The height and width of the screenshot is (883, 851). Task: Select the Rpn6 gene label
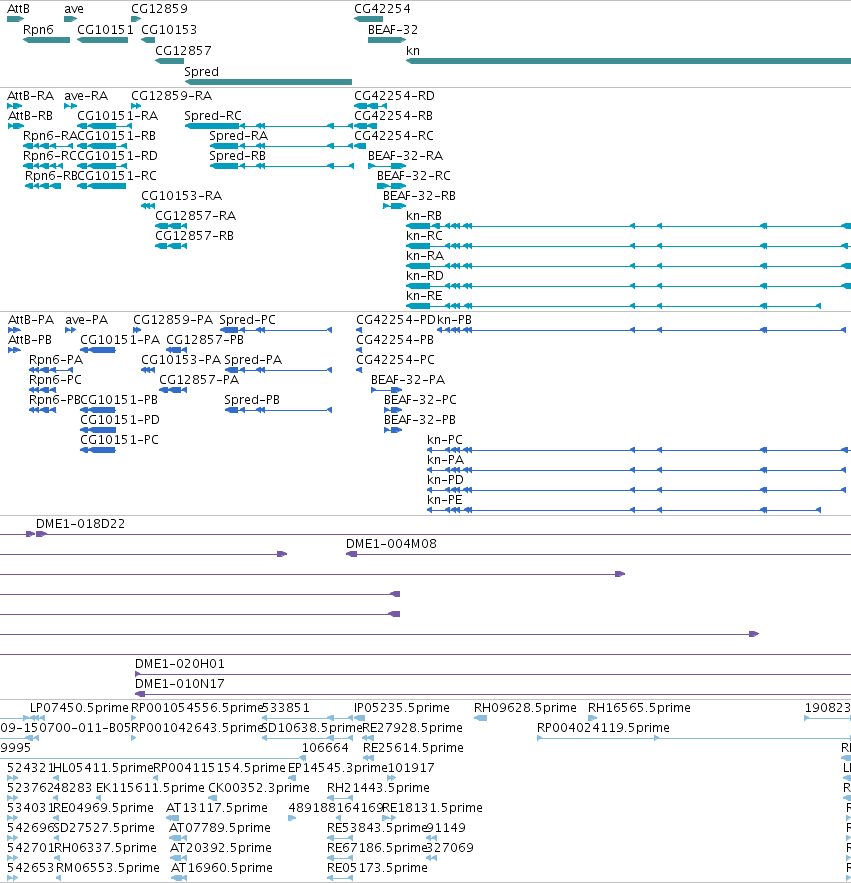point(38,30)
